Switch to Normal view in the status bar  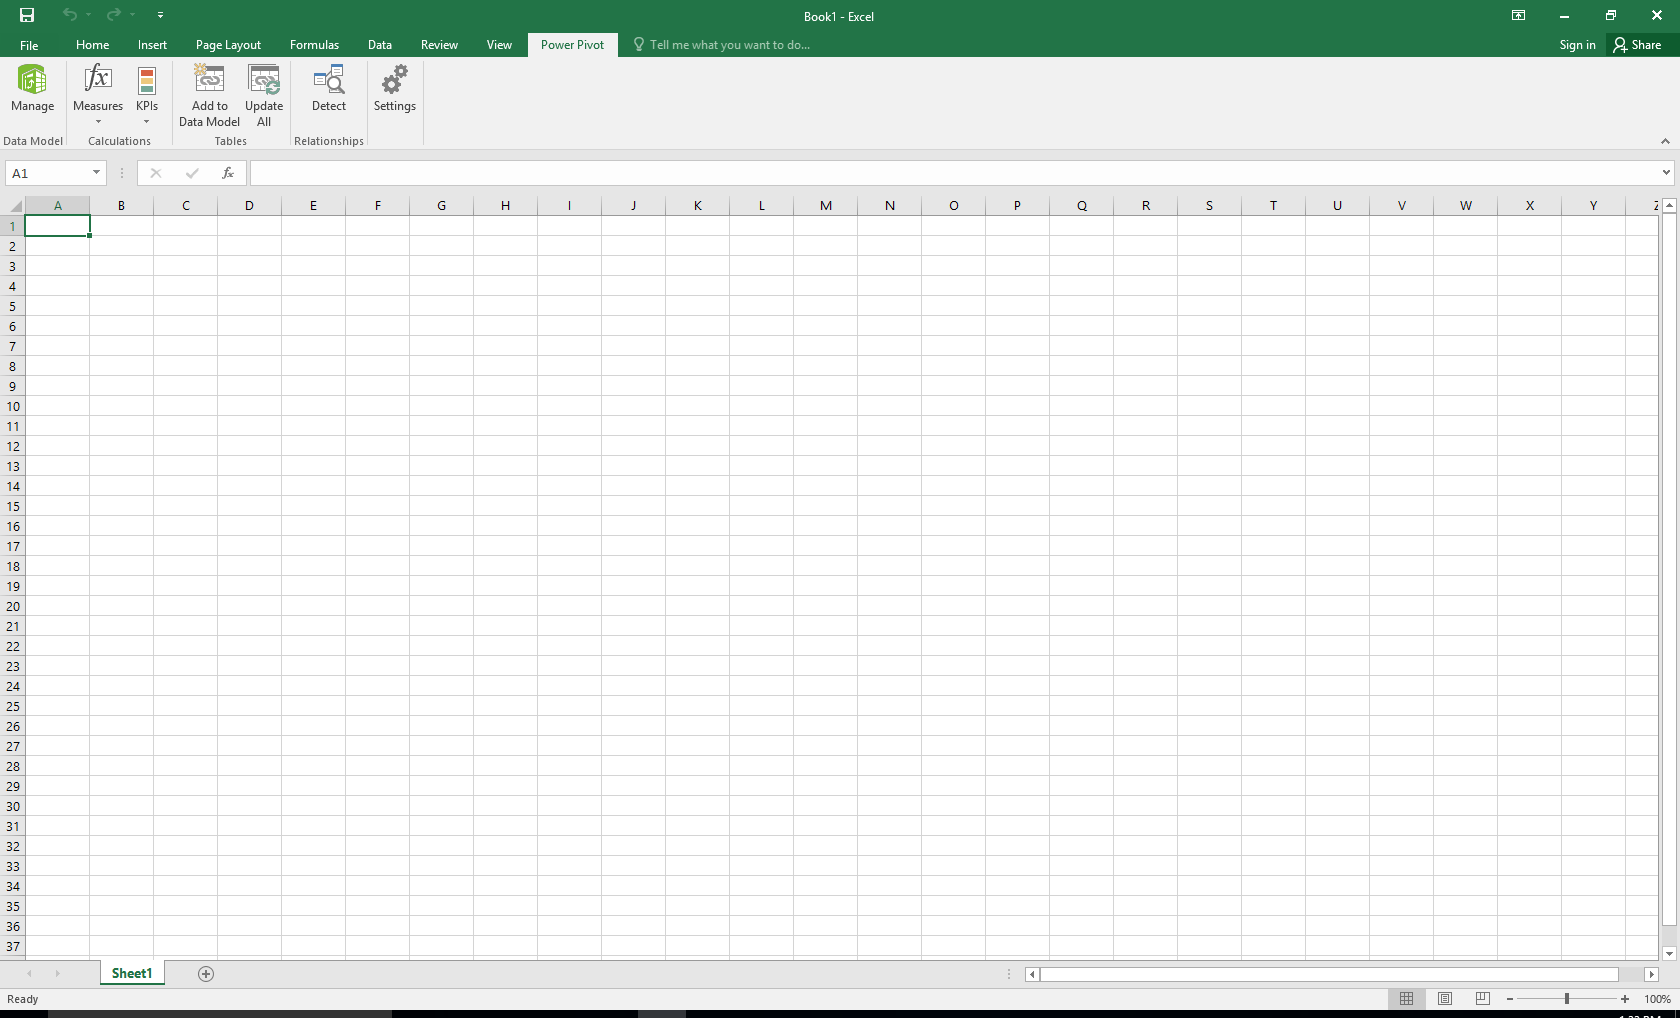pos(1407,998)
